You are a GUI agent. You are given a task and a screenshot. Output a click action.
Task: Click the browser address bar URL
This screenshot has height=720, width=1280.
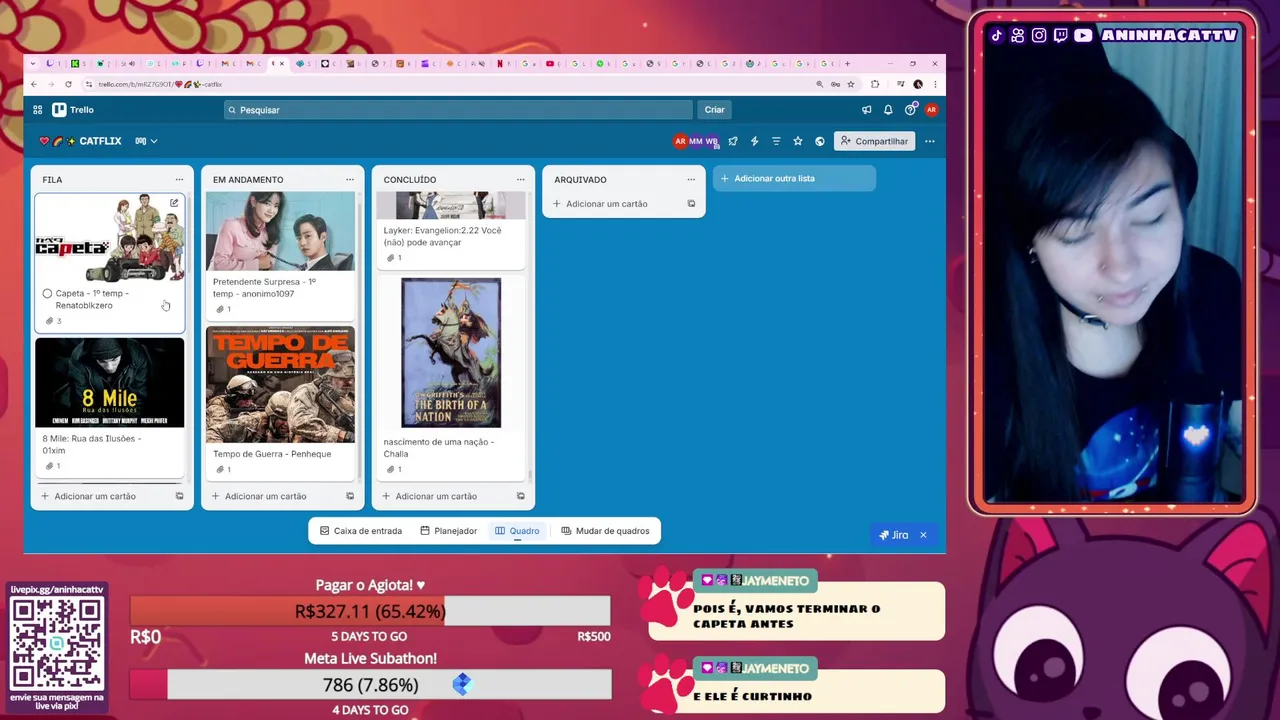[160, 84]
